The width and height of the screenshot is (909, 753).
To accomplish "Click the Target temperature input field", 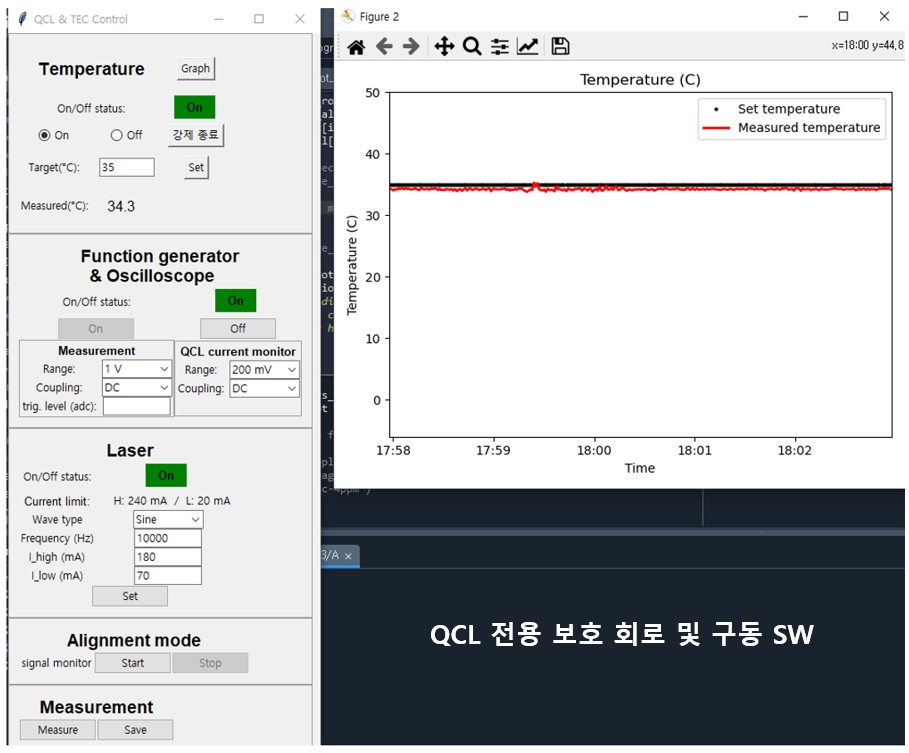I will pos(127,167).
